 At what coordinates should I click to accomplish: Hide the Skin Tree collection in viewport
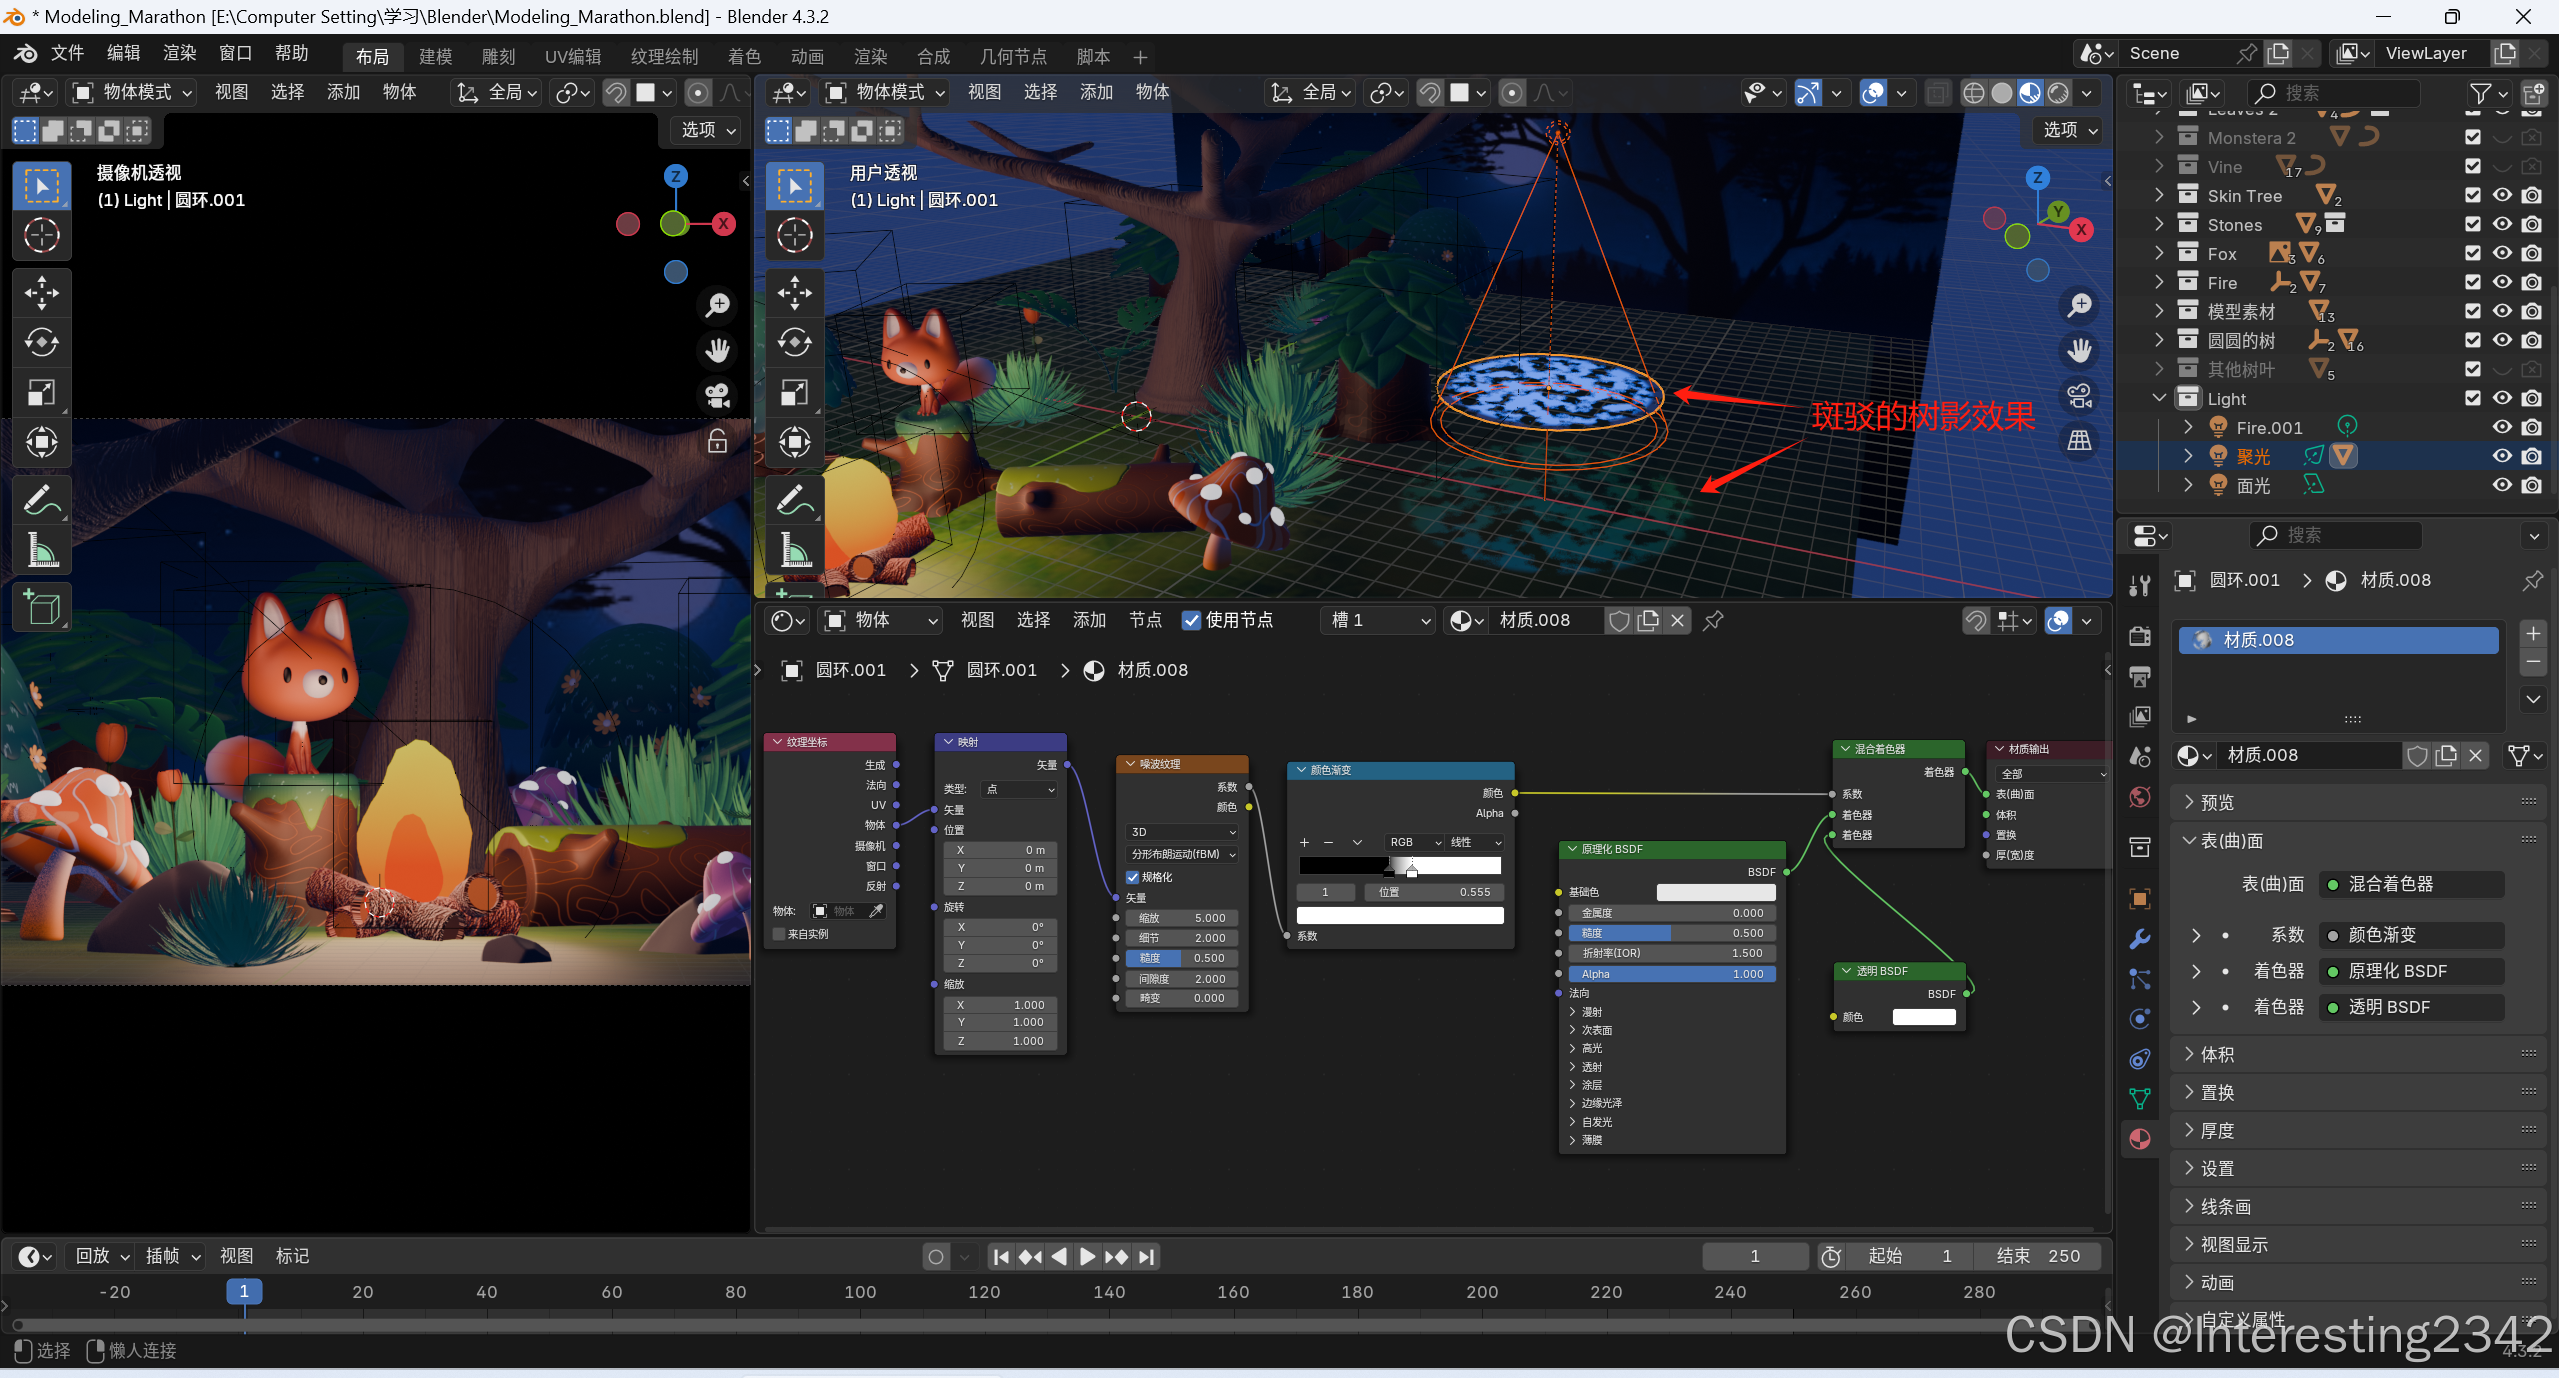click(x=2502, y=196)
